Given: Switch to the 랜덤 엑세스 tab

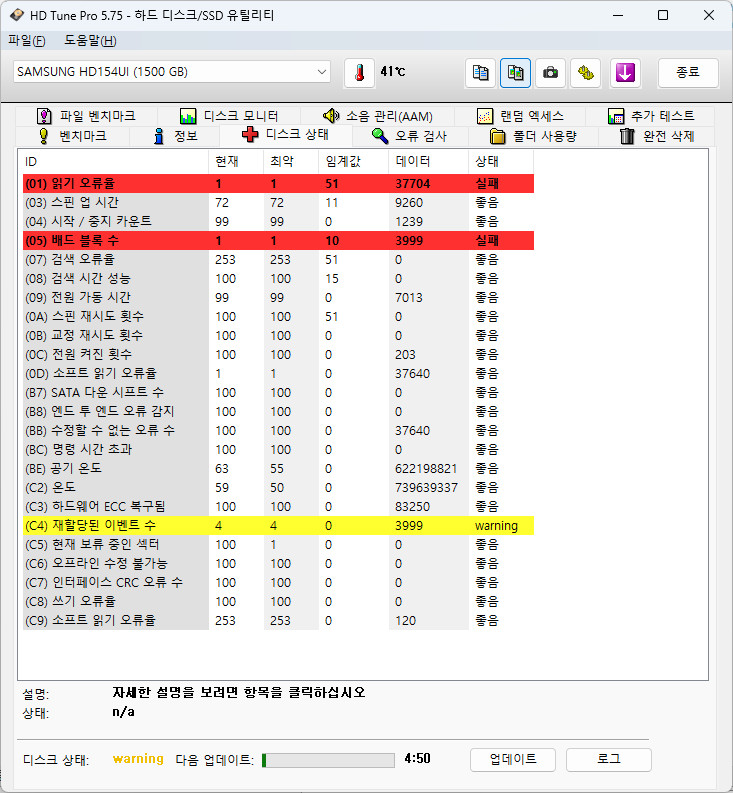Looking at the screenshot, I should point(520,116).
